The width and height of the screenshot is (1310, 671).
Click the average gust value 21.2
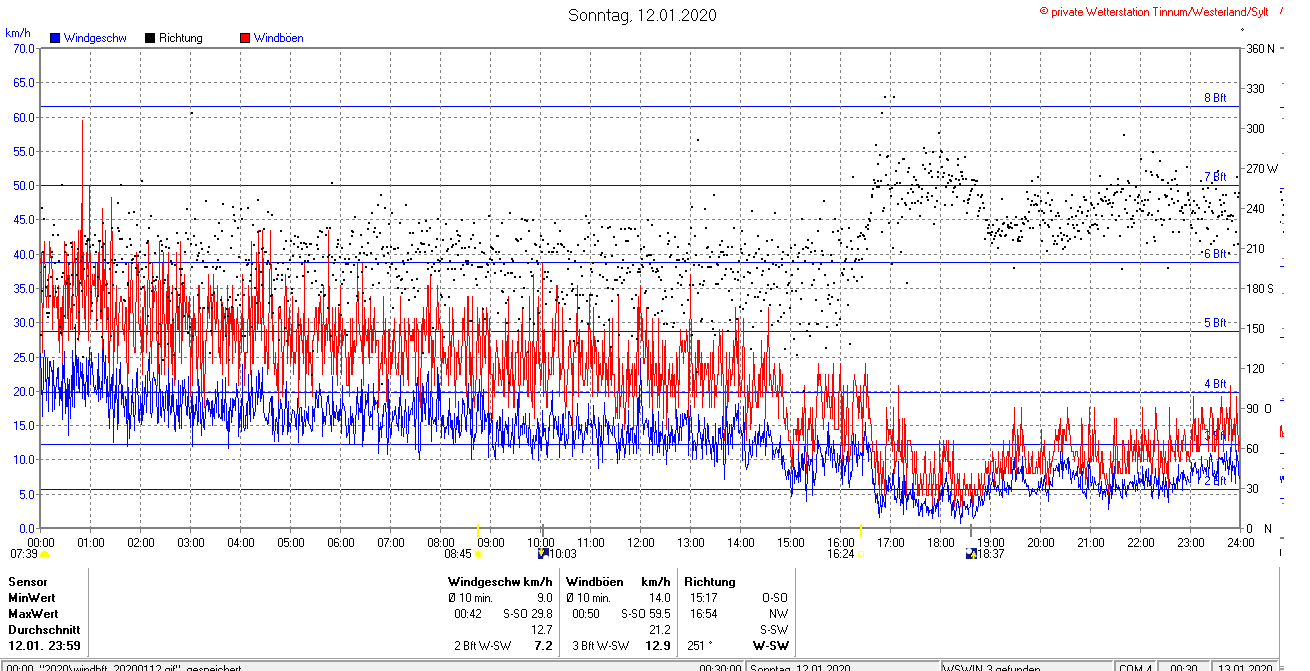[659, 630]
